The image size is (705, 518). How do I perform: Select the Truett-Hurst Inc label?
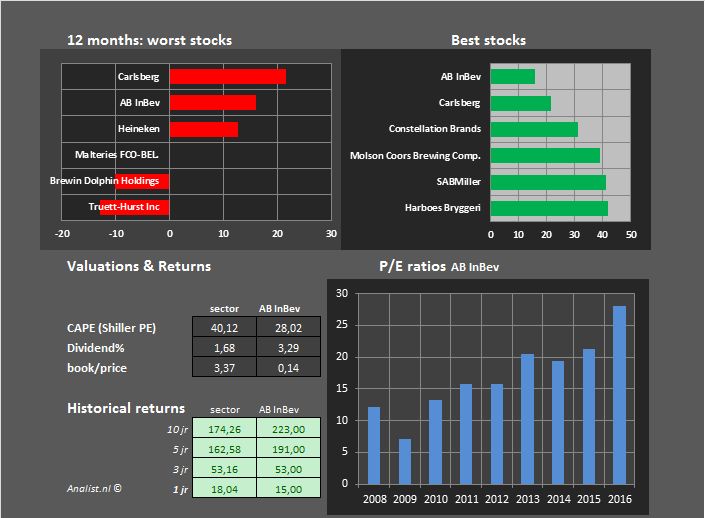124,207
